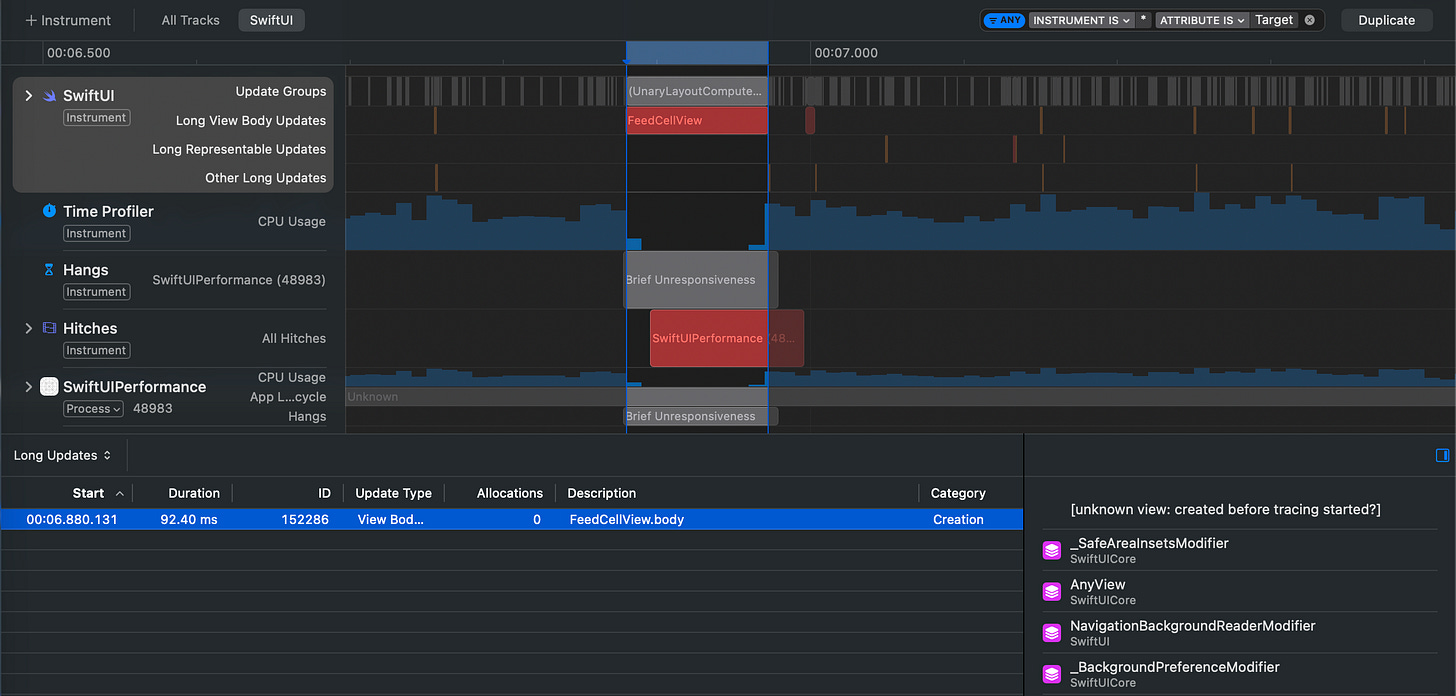
Task: Click the All Hitches lane label
Action: (x=294, y=338)
